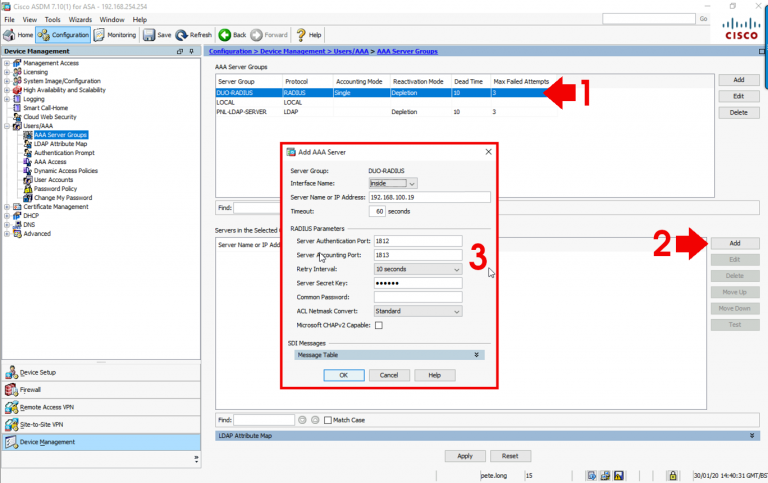Open the Window menu
Viewport: 768px width, 483px height.
(112, 20)
